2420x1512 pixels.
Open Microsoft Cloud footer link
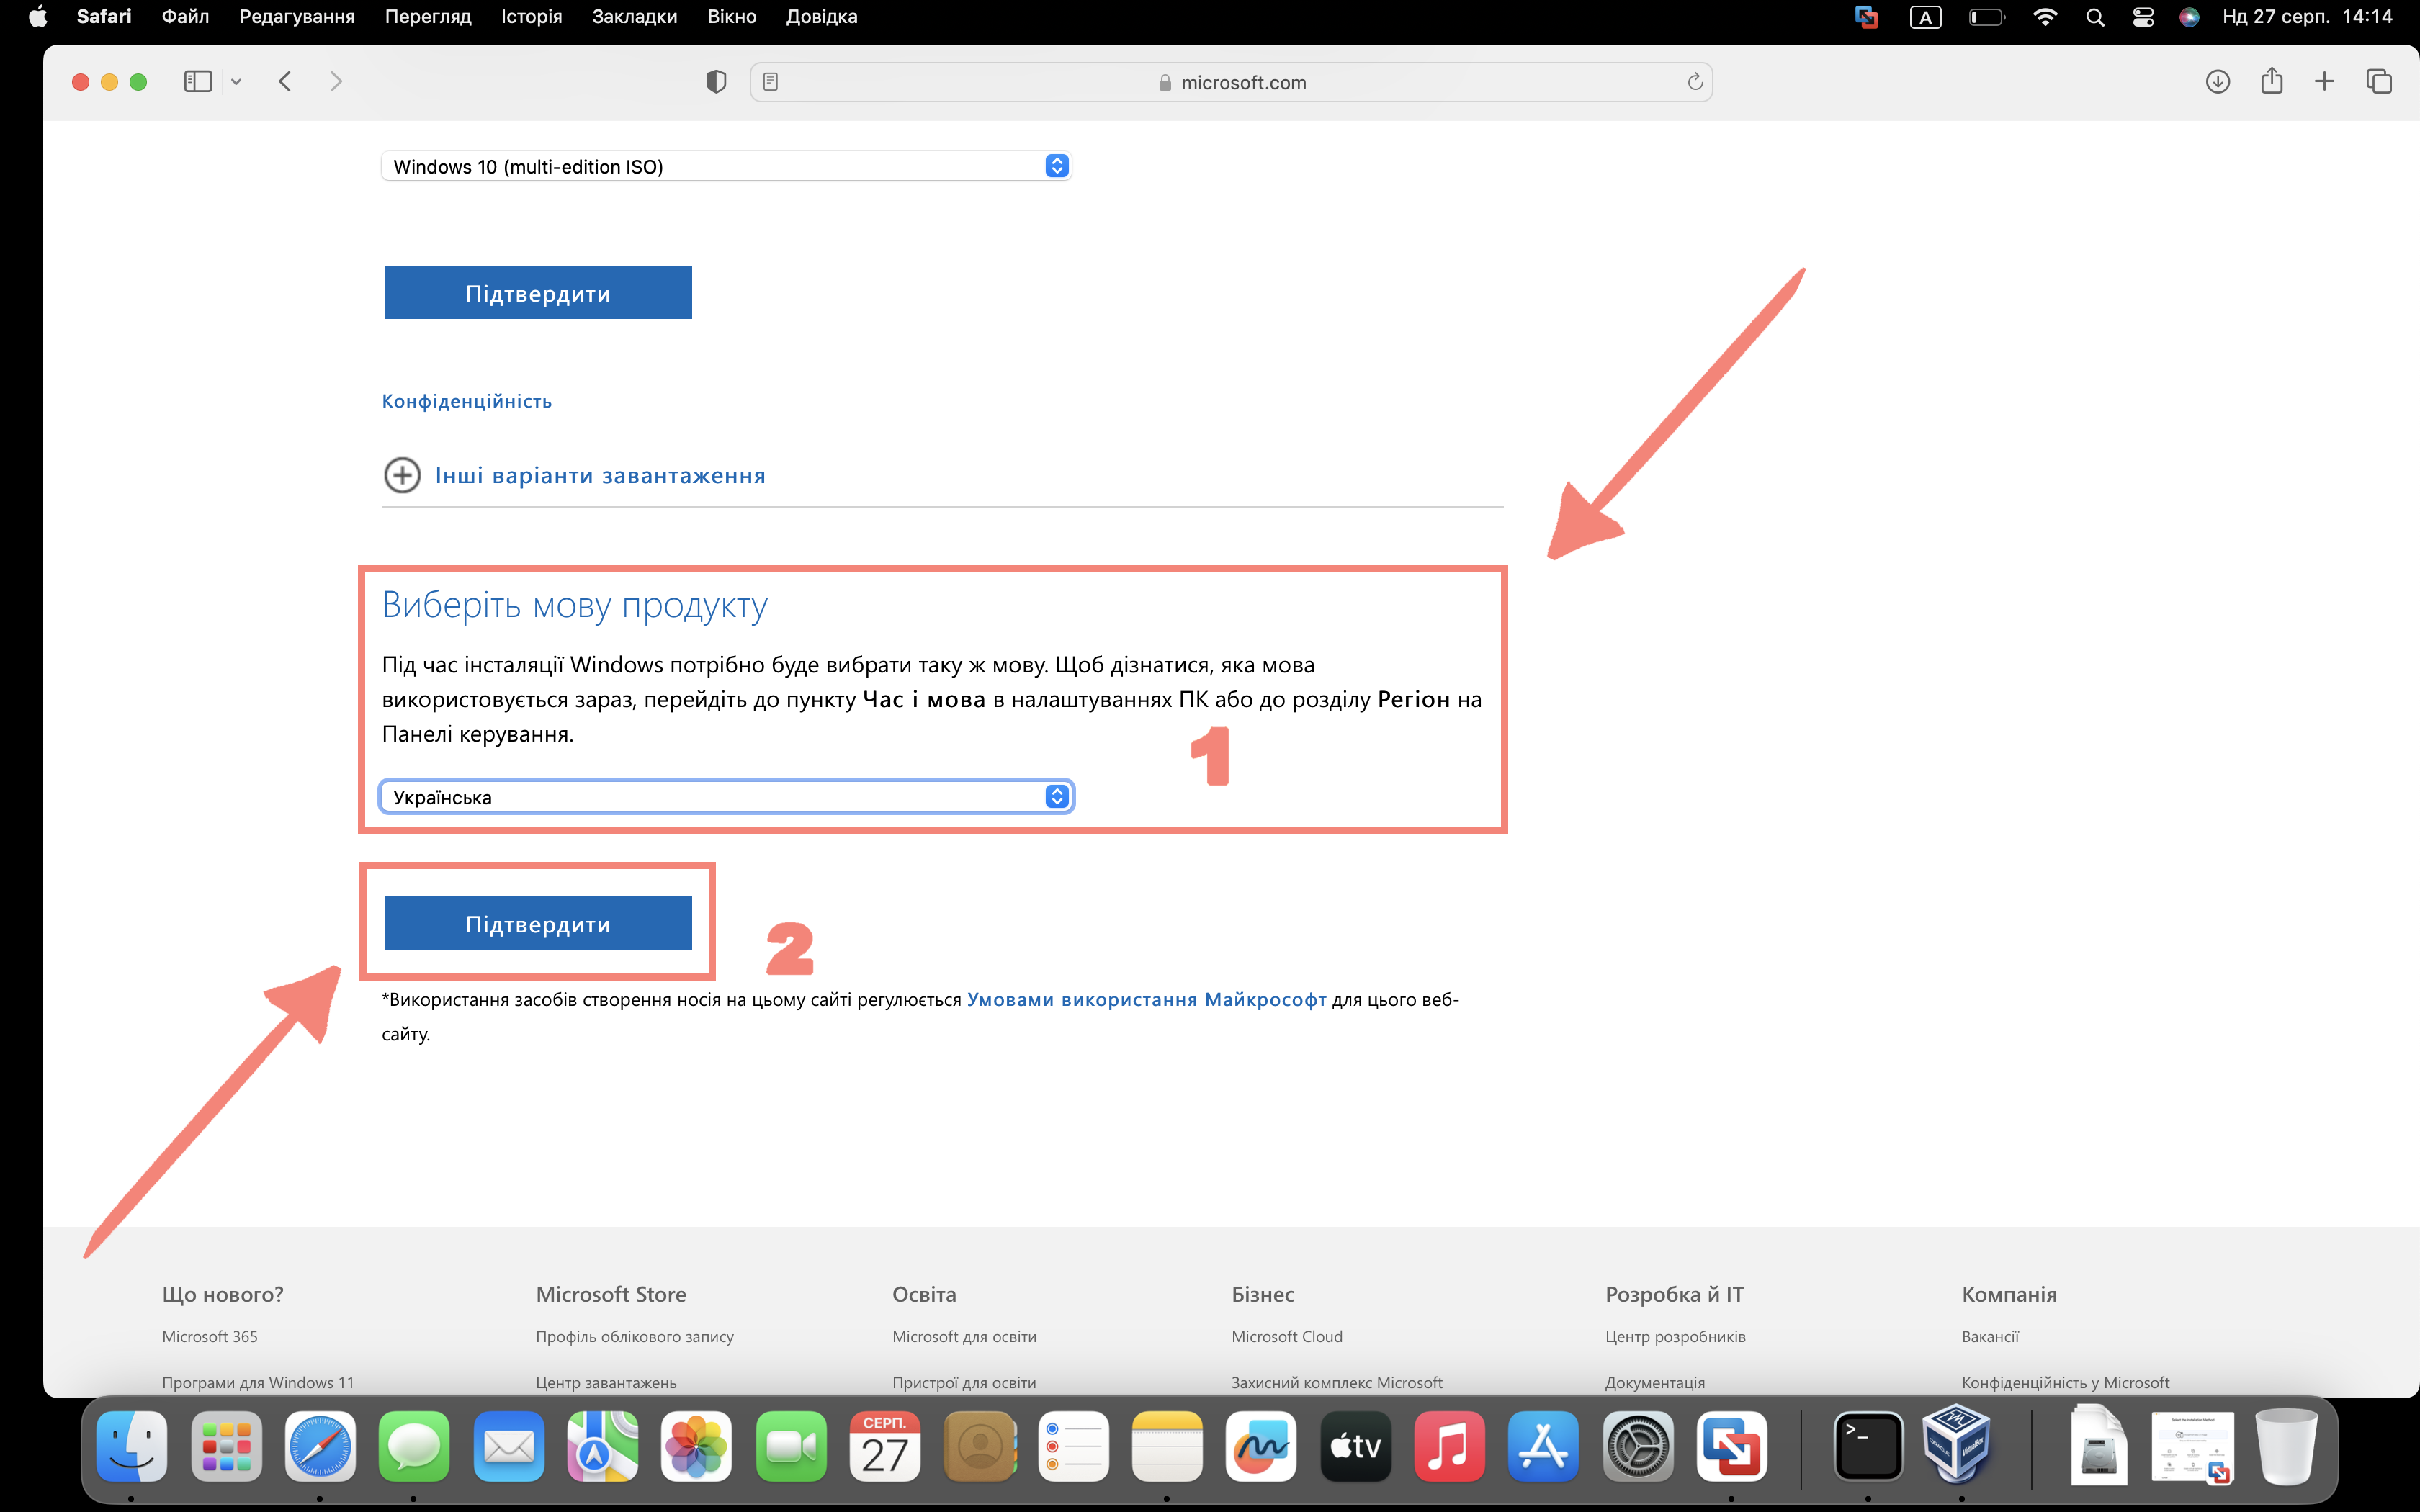(x=1287, y=1336)
